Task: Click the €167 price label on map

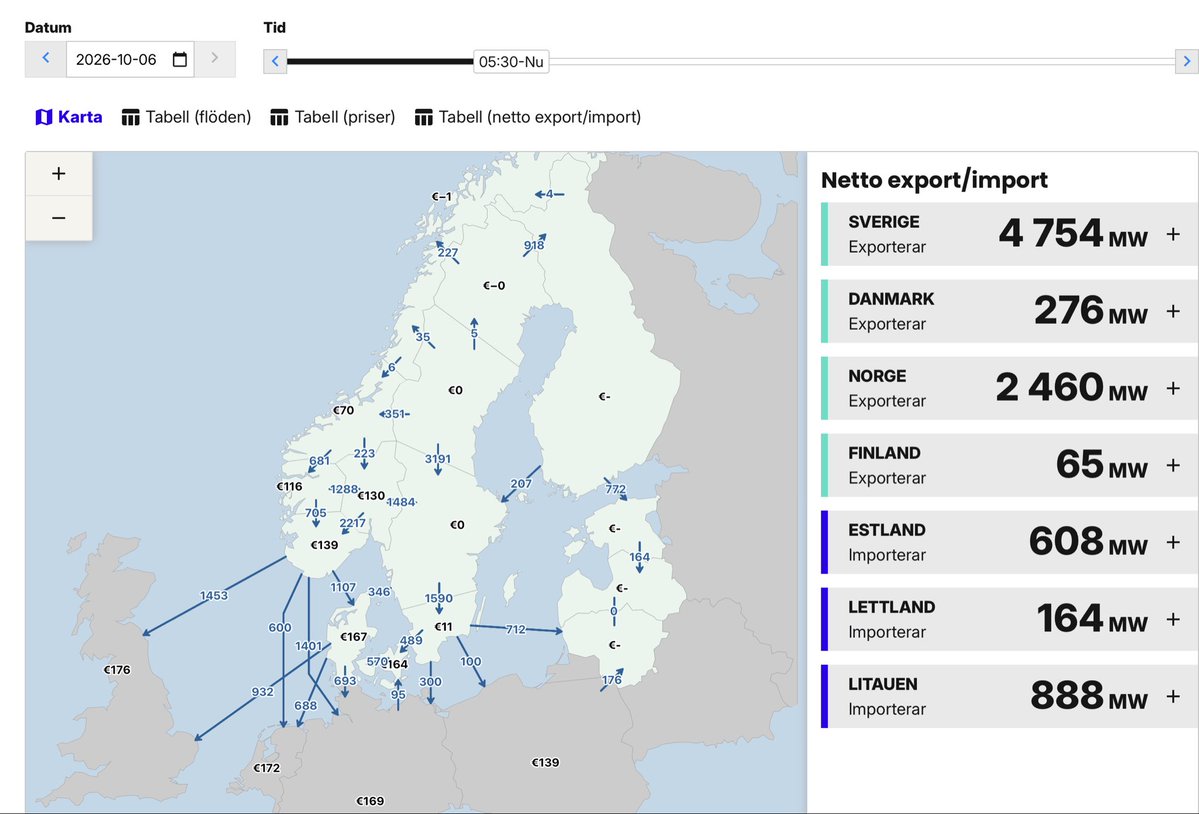Action: 353,637
